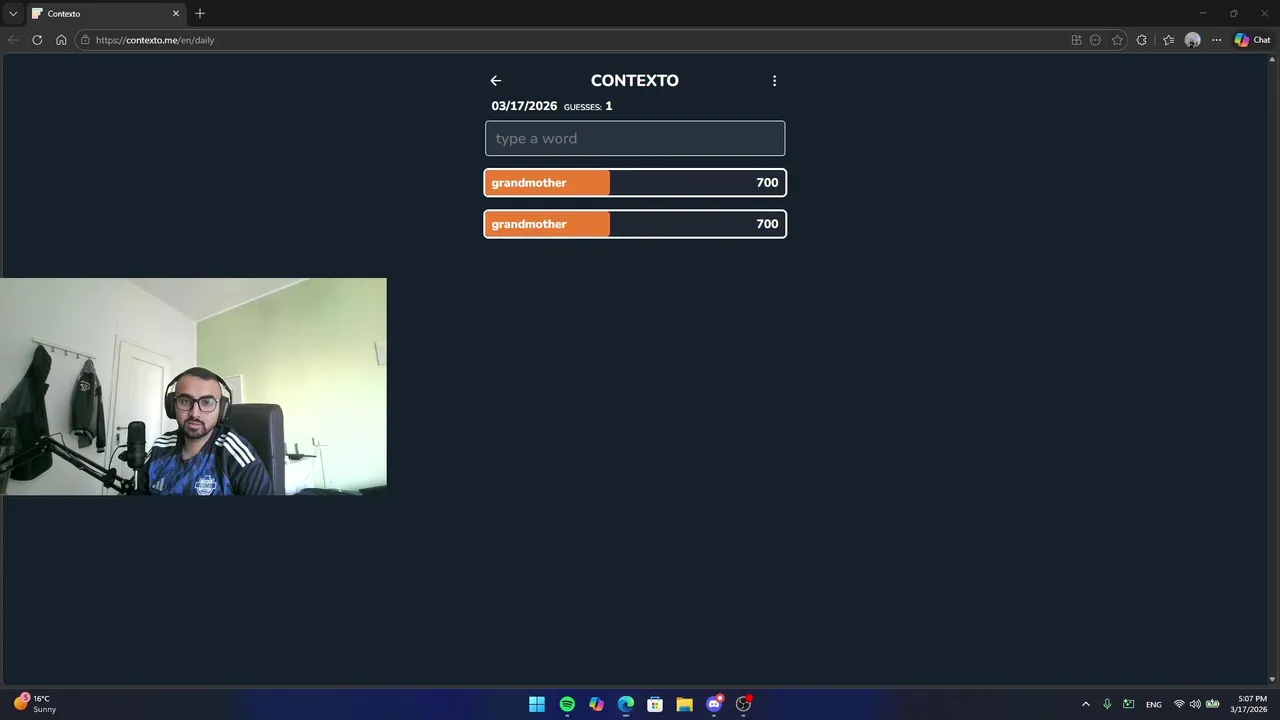
Task: Open Edge settings and more menu
Action: (x=1216, y=40)
